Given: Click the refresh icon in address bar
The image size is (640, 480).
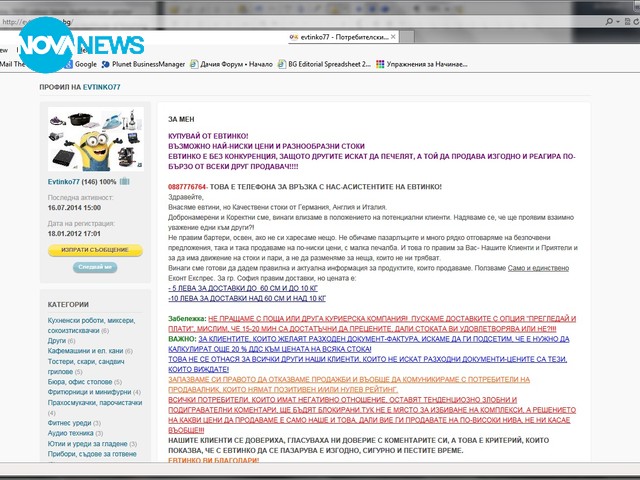Looking at the screenshot, I should click(635, 21).
